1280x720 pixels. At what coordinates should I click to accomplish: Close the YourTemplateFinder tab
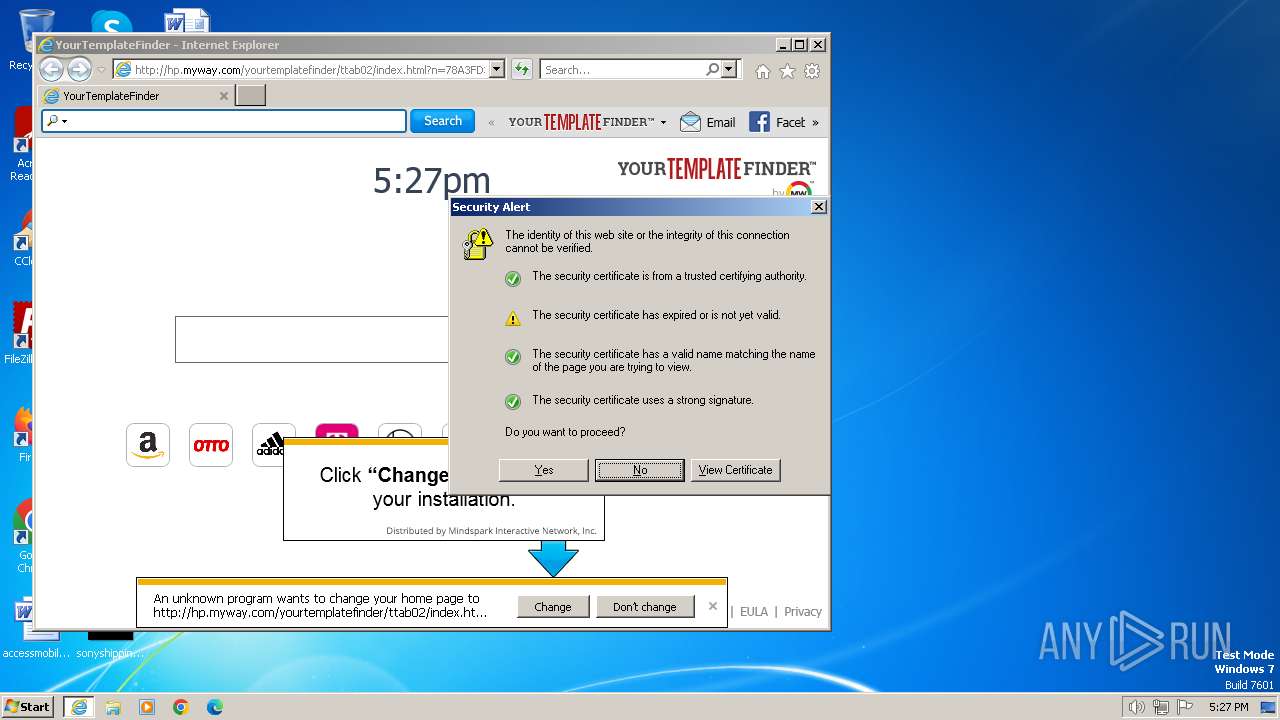[224, 96]
